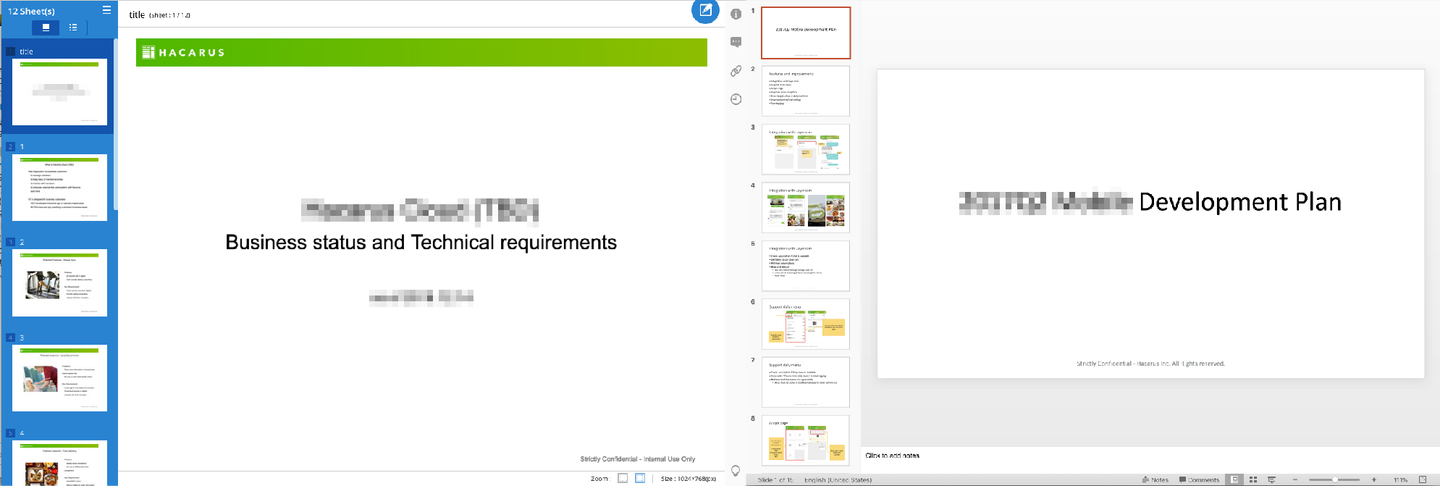This screenshot has width=1440, height=486.
Task: Click 'Development Plan' slide title text
Action: pyautogui.click(x=1240, y=202)
